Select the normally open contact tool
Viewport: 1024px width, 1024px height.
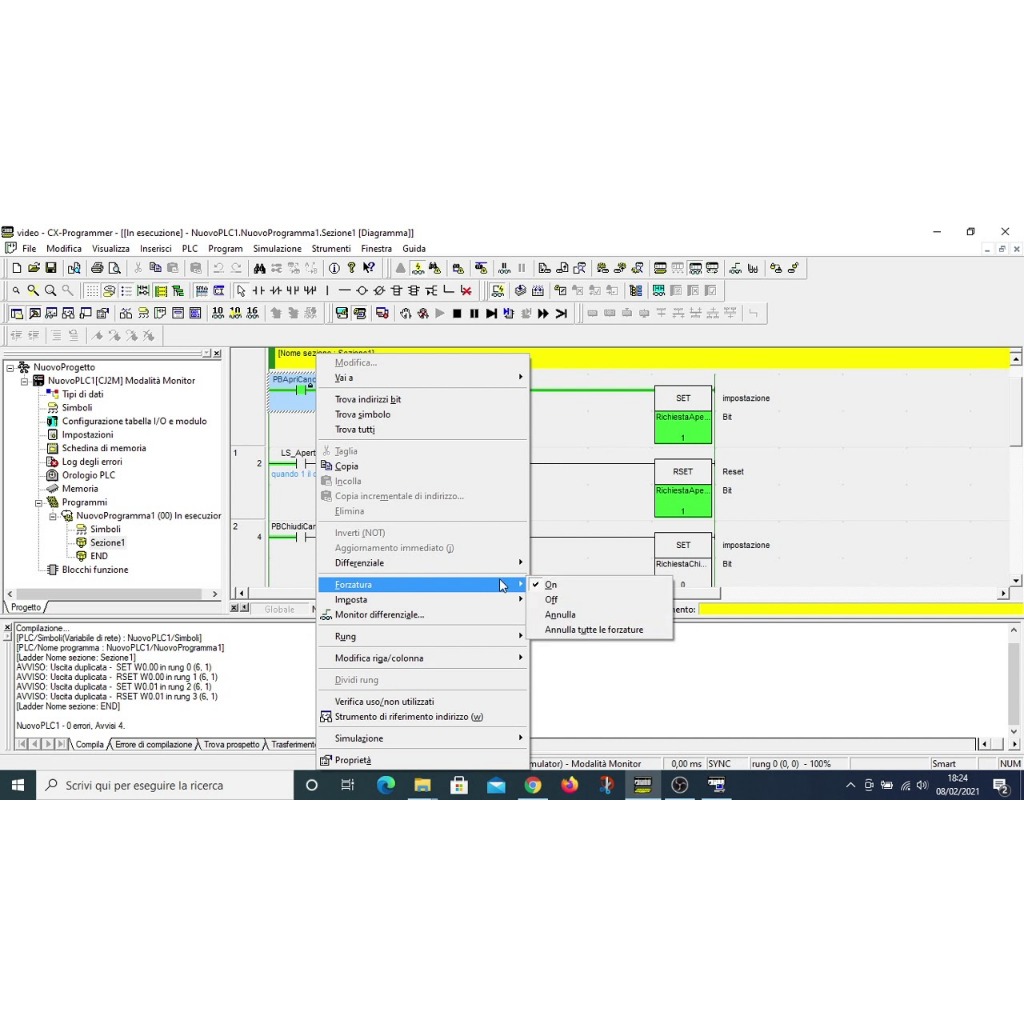pos(259,291)
